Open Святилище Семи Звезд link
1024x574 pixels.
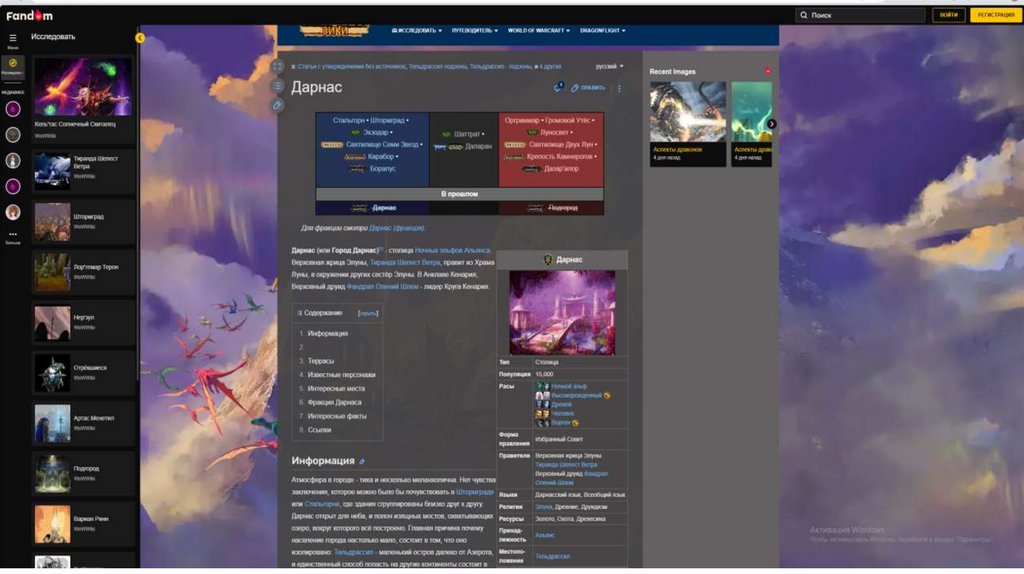click(382, 145)
